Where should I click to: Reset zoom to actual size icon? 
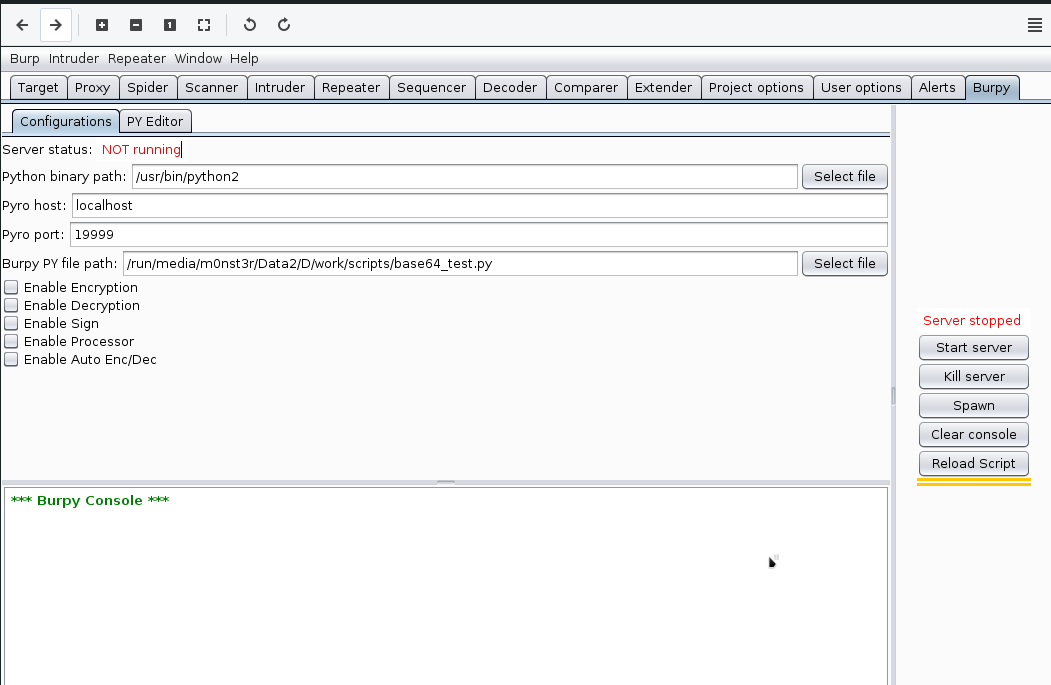point(170,25)
